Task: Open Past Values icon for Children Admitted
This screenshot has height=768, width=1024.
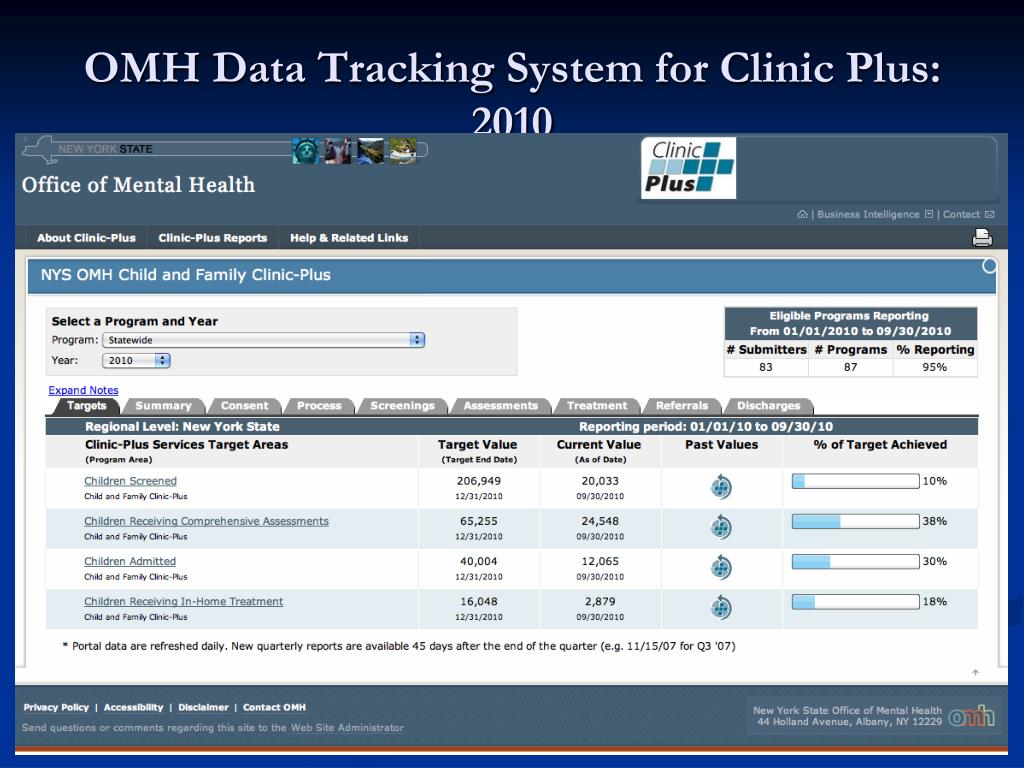Action: pyautogui.click(x=721, y=568)
